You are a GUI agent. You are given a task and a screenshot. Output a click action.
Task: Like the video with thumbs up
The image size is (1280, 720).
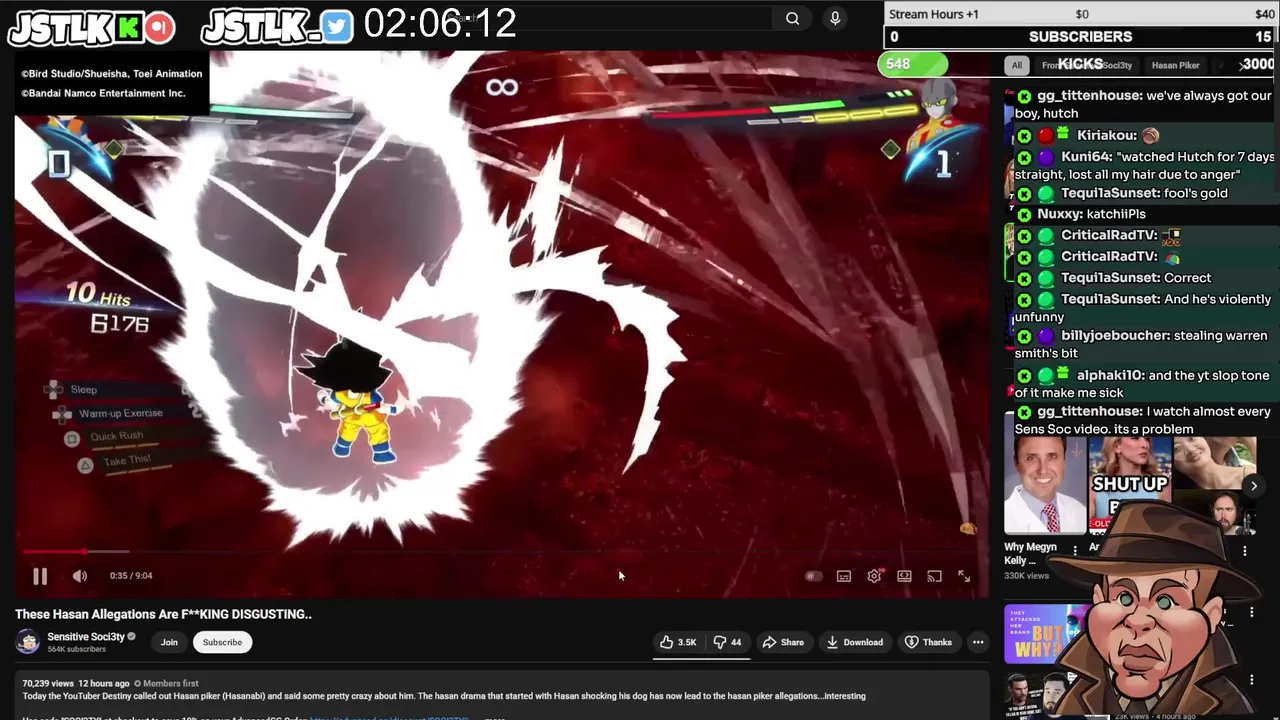pos(677,642)
